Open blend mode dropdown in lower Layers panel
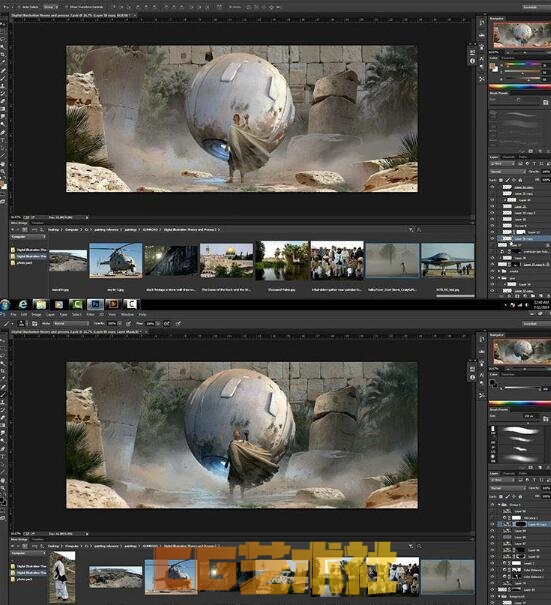 [508, 488]
